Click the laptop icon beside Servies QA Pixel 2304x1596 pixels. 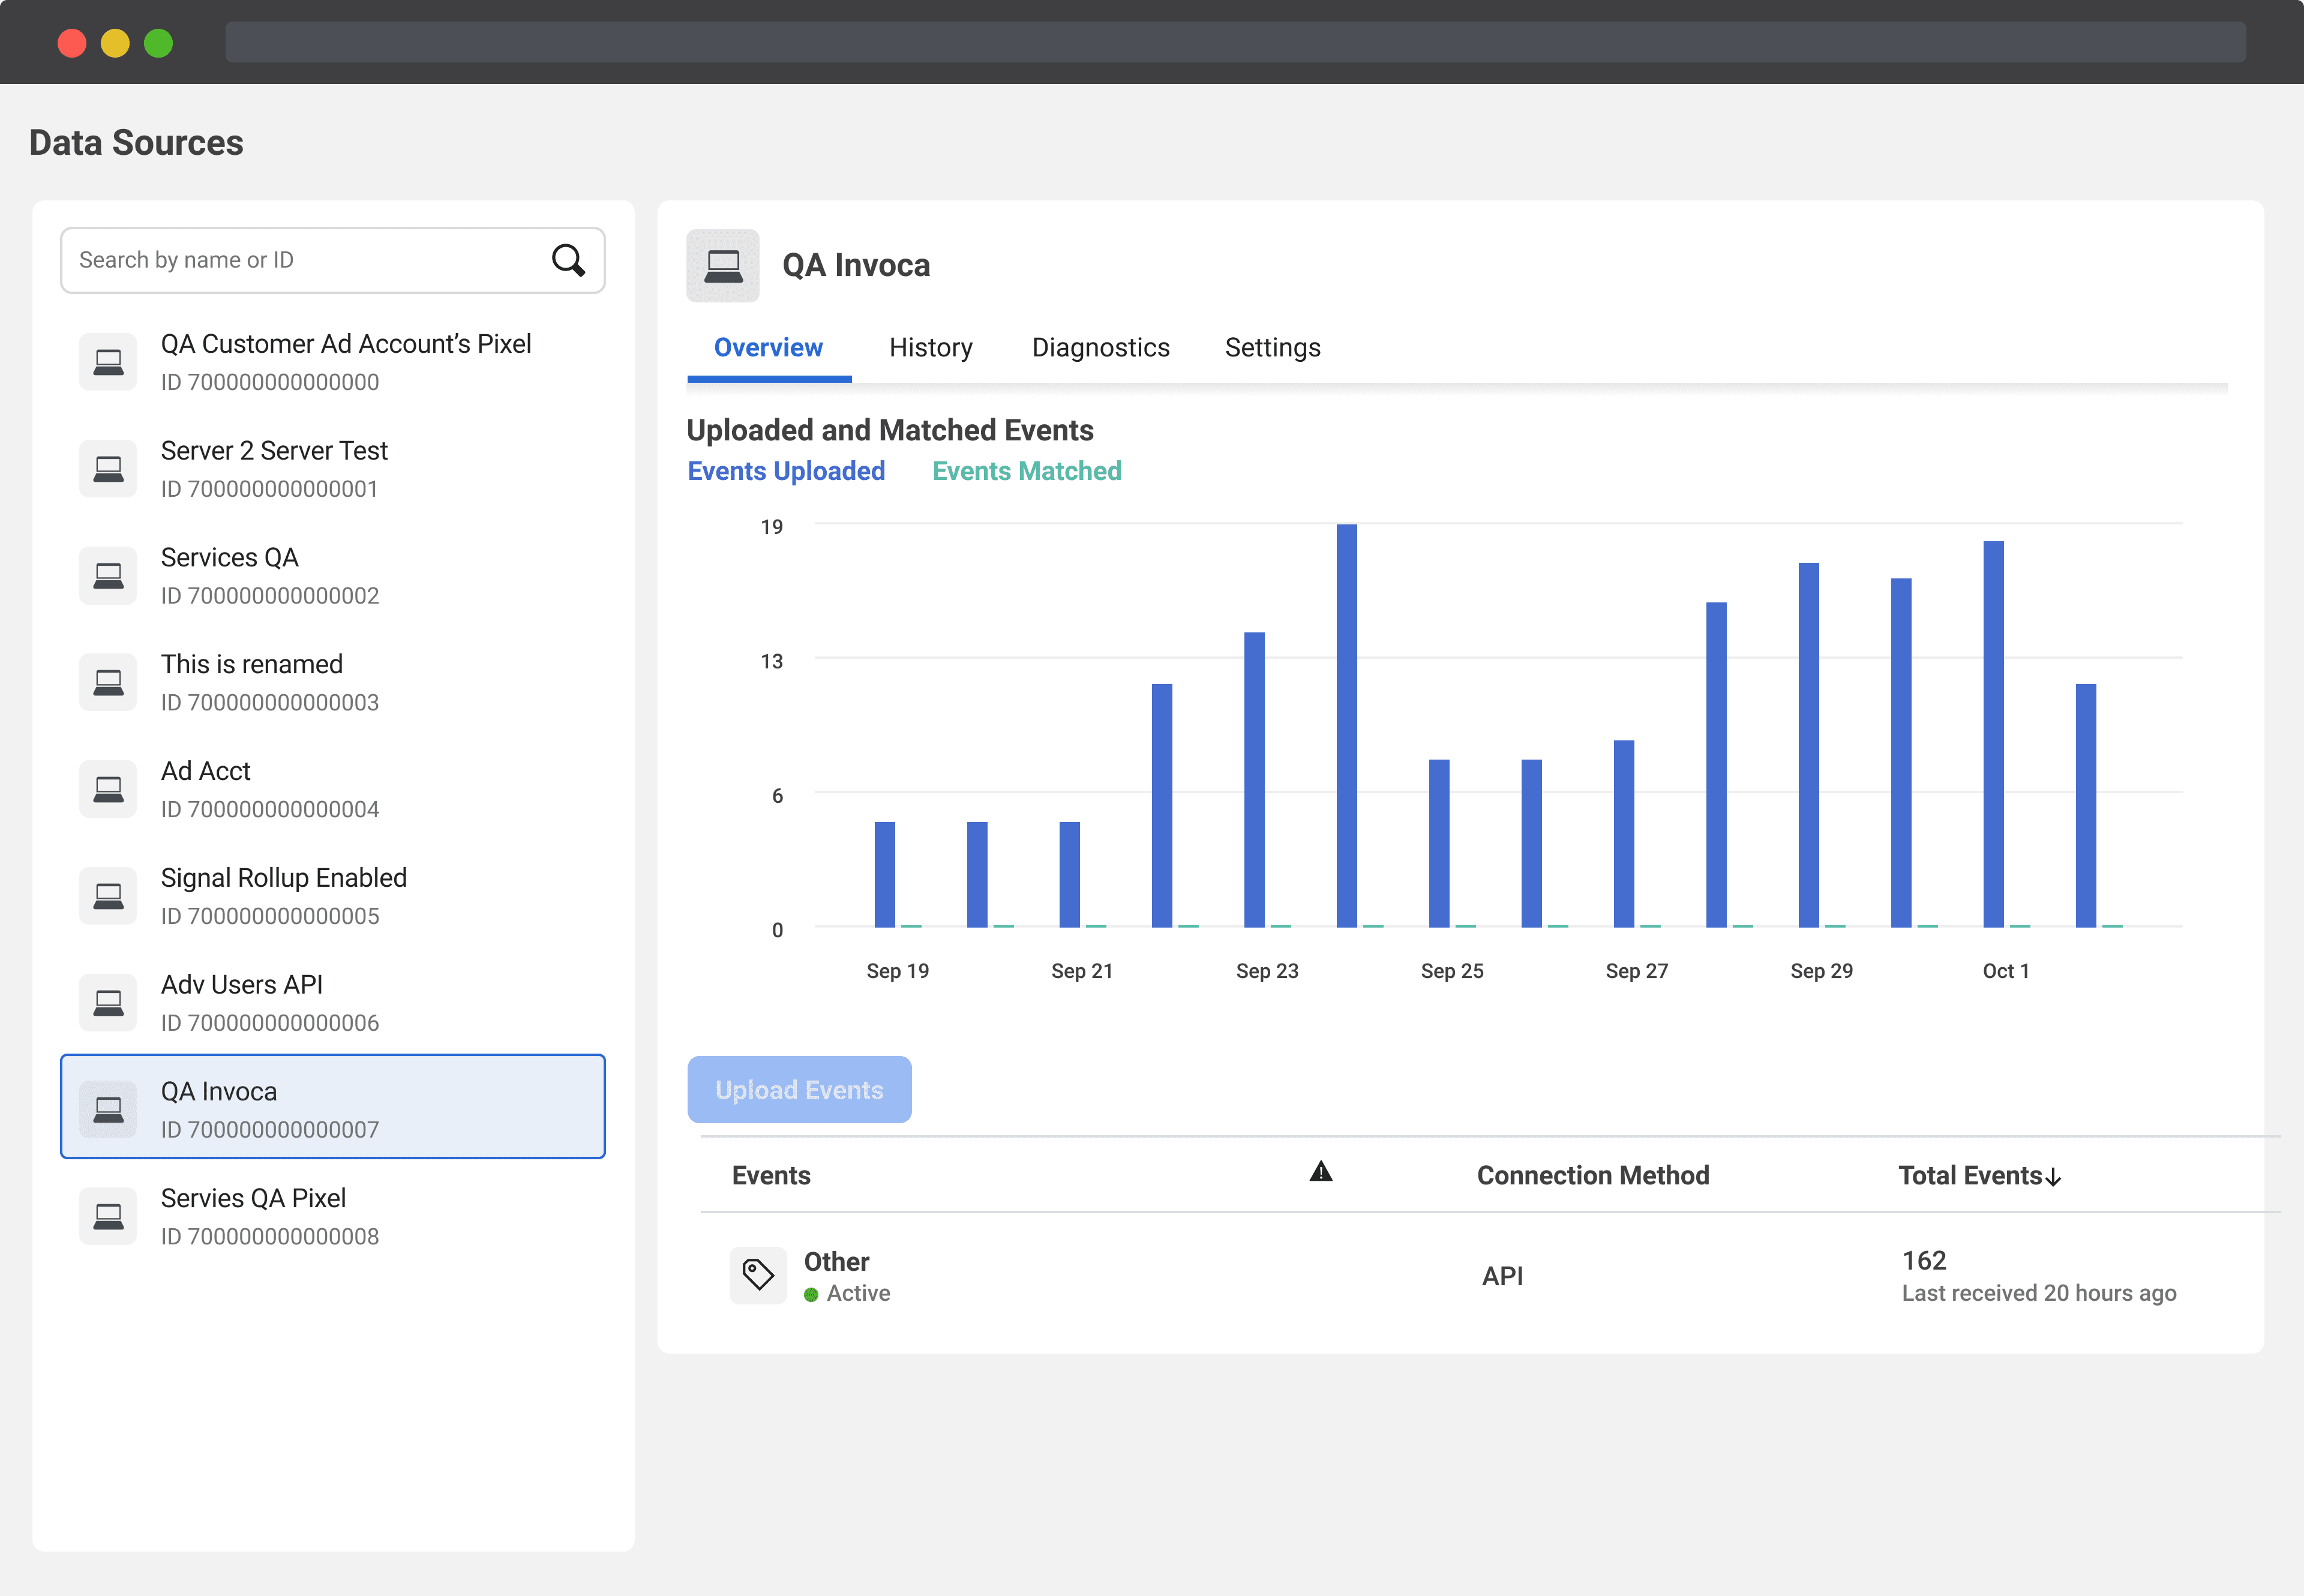coord(108,1216)
